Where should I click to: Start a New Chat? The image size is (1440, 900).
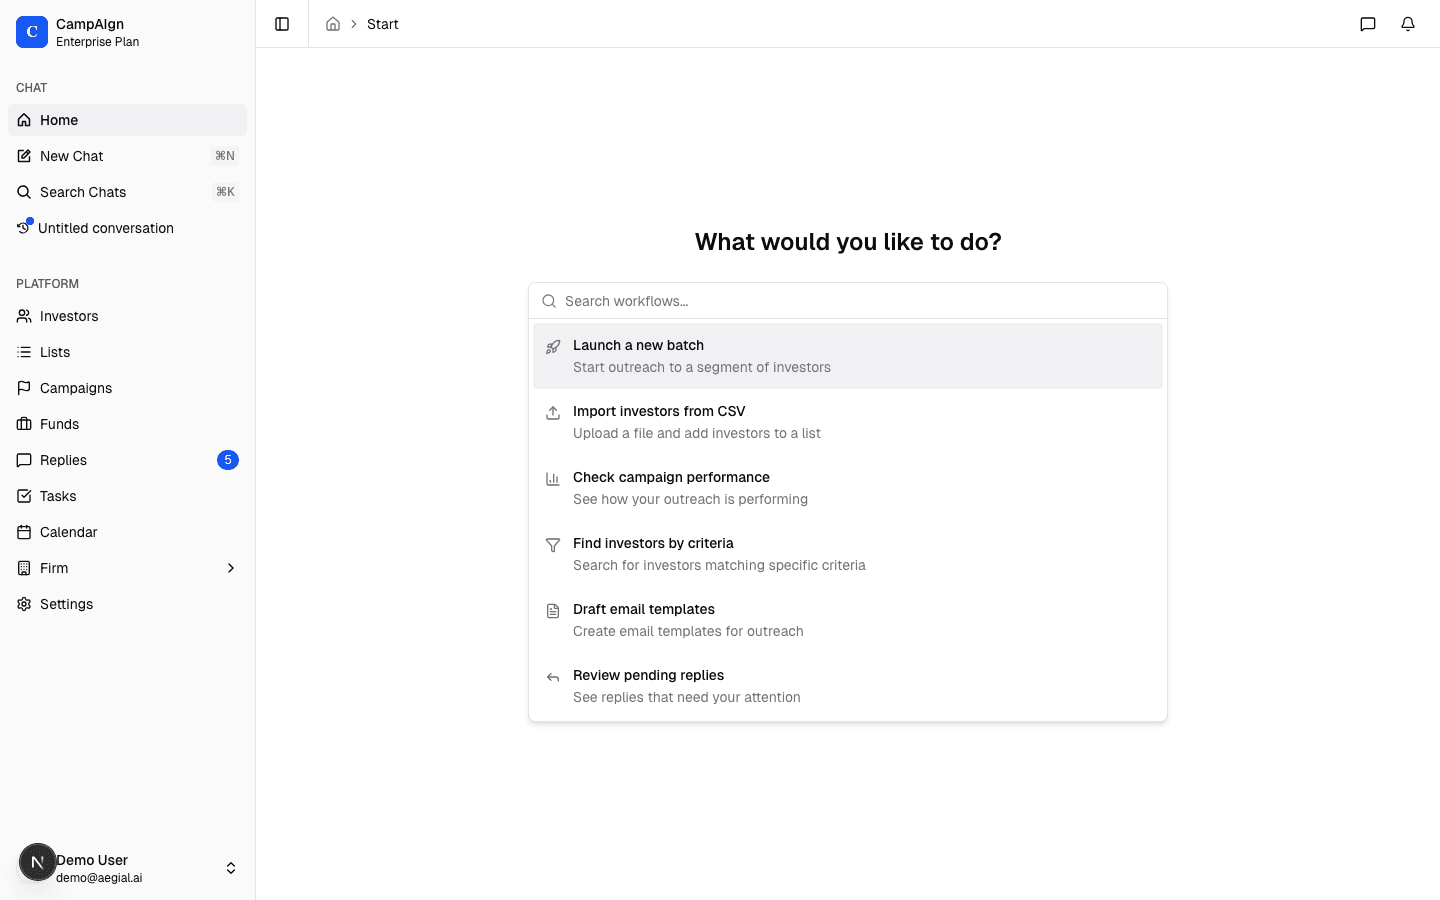pyautogui.click(x=72, y=156)
